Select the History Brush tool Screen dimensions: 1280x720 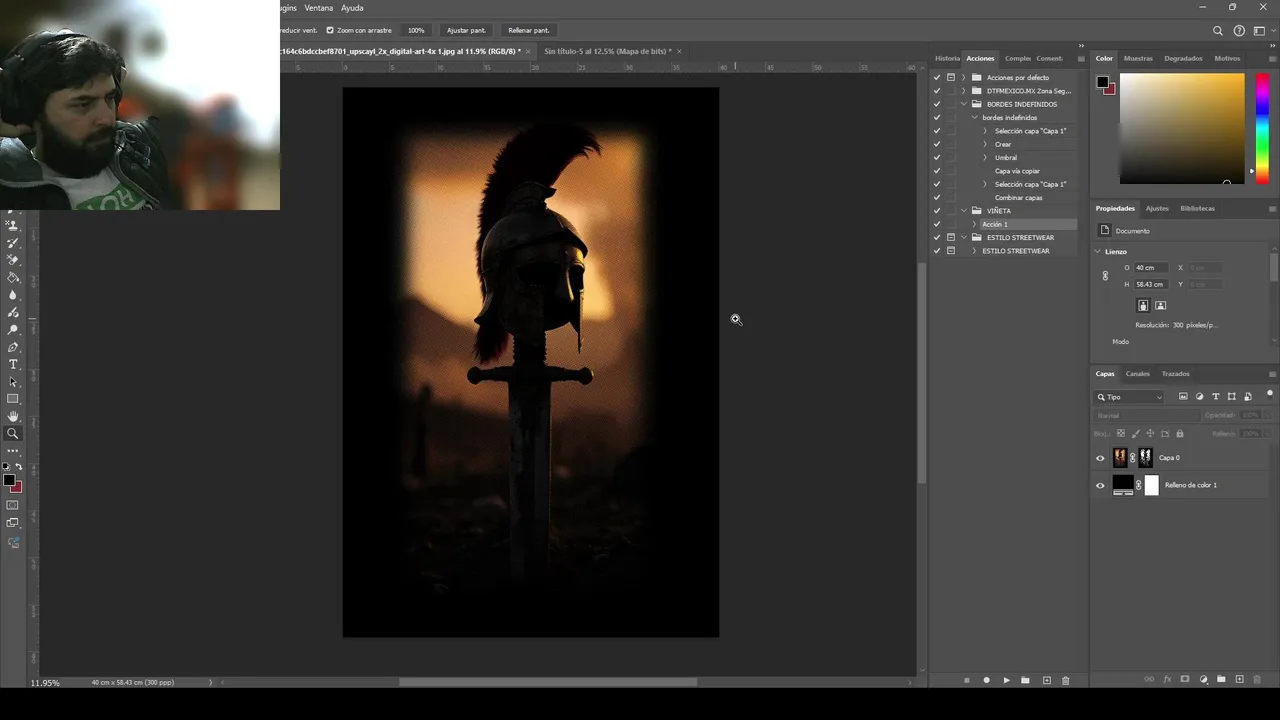point(13,243)
